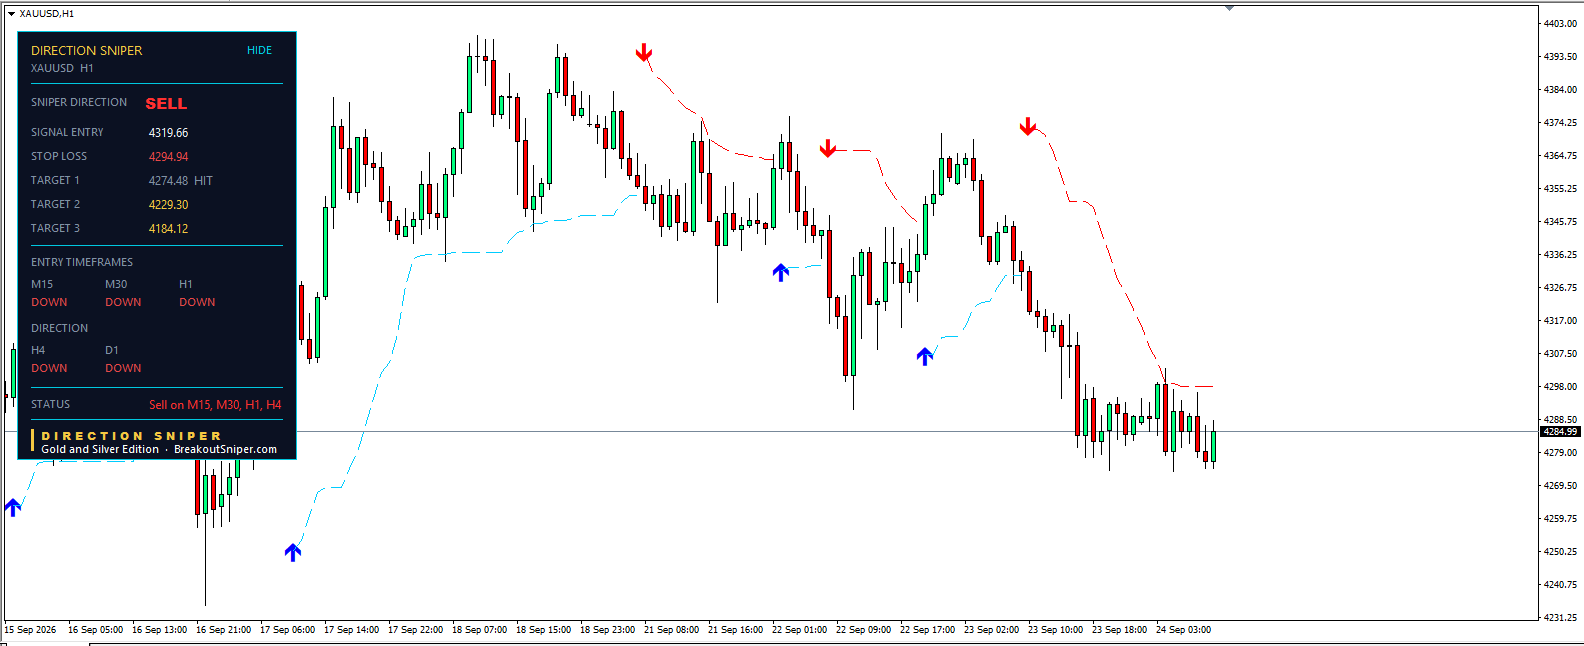Click the 4231.25 price axis label

coord(1560,617)
